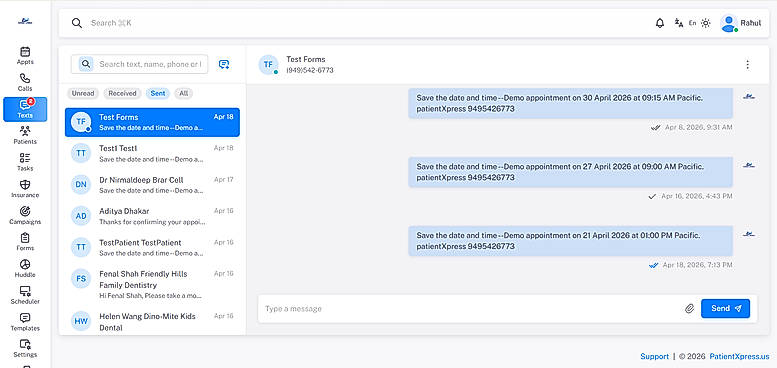Open the TestPatient TestPatient conversation
Screen dimensions: 777x368
(x=152, y=248)
